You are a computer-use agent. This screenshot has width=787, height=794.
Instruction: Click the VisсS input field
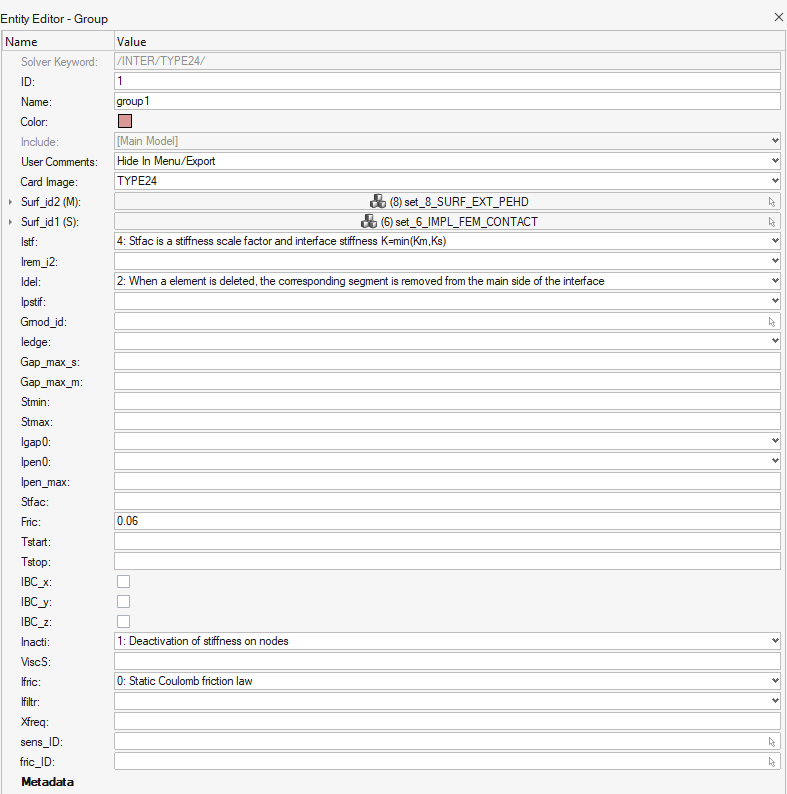447,661
